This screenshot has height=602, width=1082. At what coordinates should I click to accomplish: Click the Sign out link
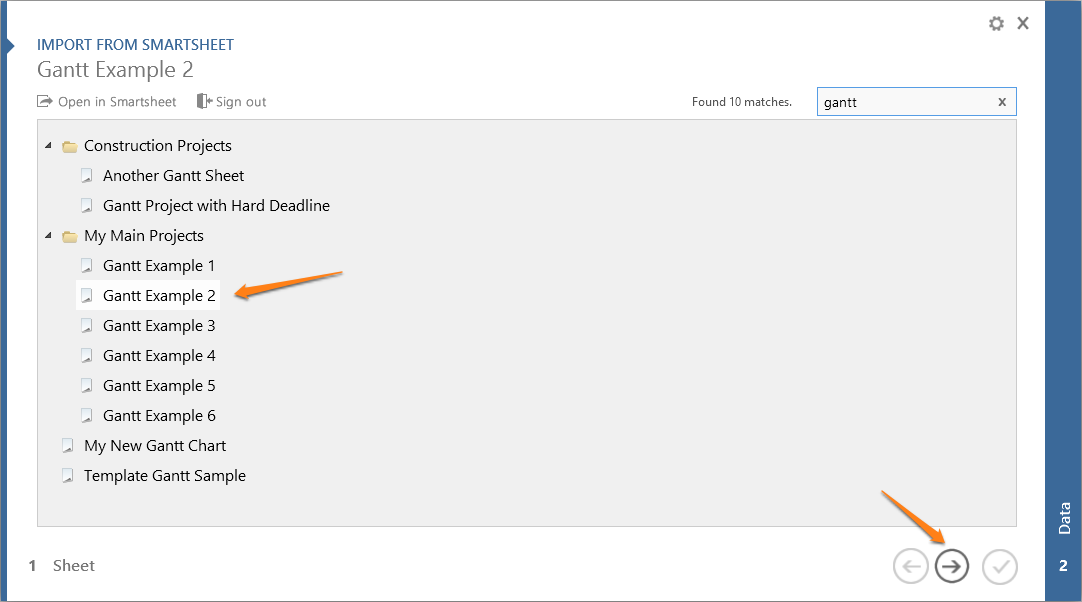(232, 102)
